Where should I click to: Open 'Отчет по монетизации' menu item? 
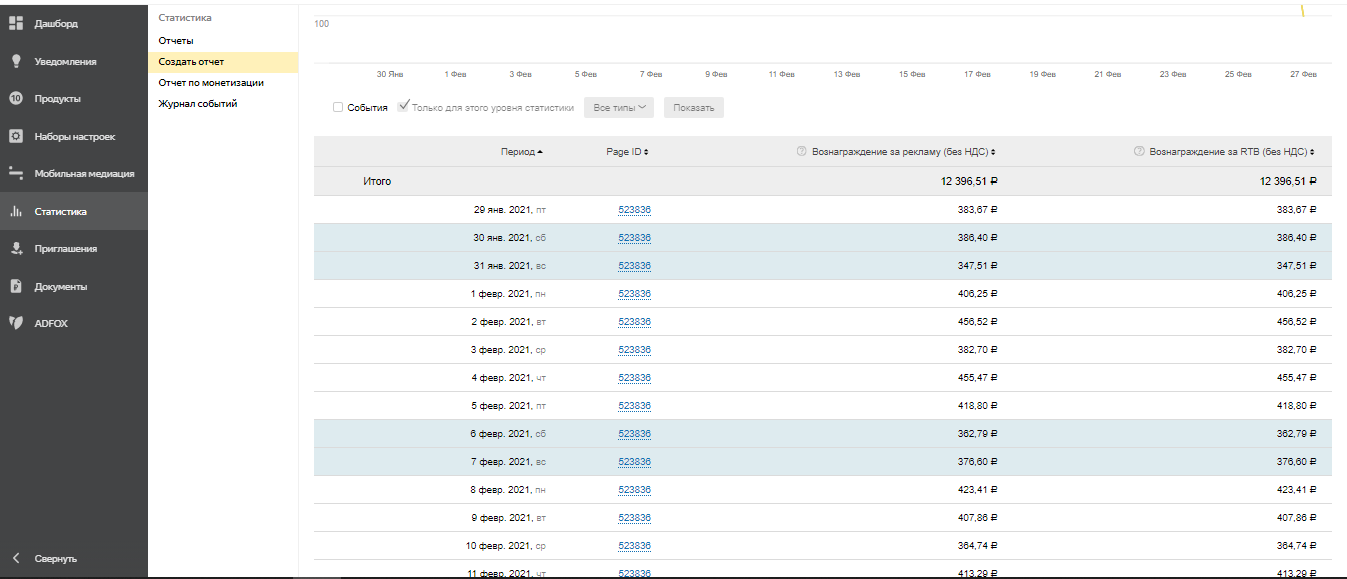(211, 83)
